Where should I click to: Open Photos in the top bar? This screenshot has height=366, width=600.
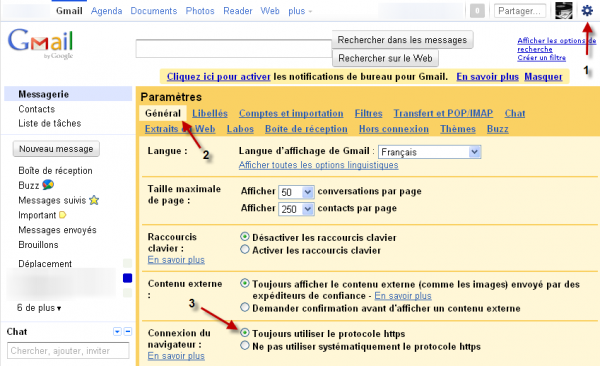point(200,11)
